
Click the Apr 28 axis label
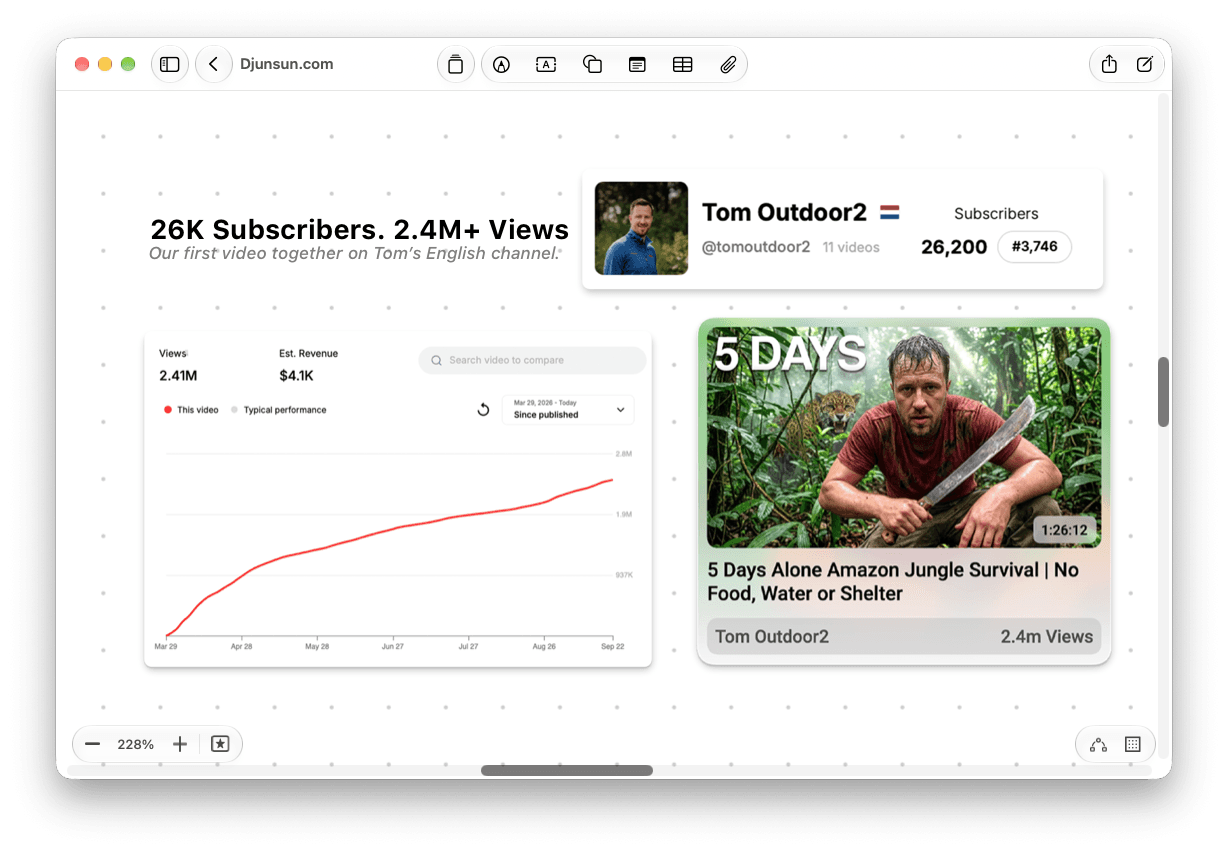click(x=241, y=647)
